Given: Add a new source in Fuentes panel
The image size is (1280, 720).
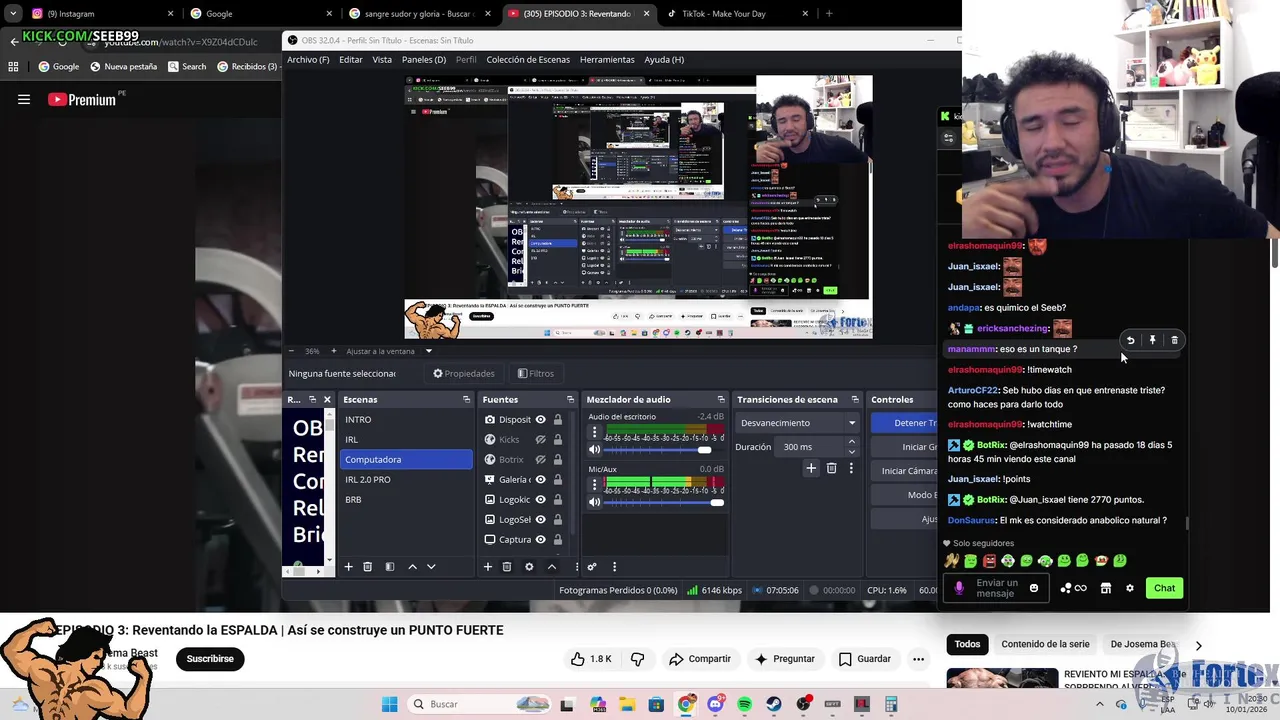Looking at the screenshot, I should click(487, 567).
